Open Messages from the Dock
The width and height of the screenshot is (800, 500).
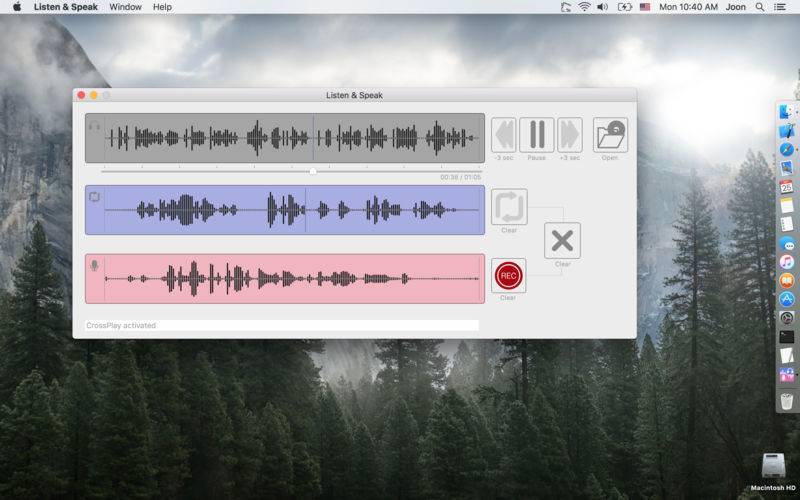pos(787,243)
